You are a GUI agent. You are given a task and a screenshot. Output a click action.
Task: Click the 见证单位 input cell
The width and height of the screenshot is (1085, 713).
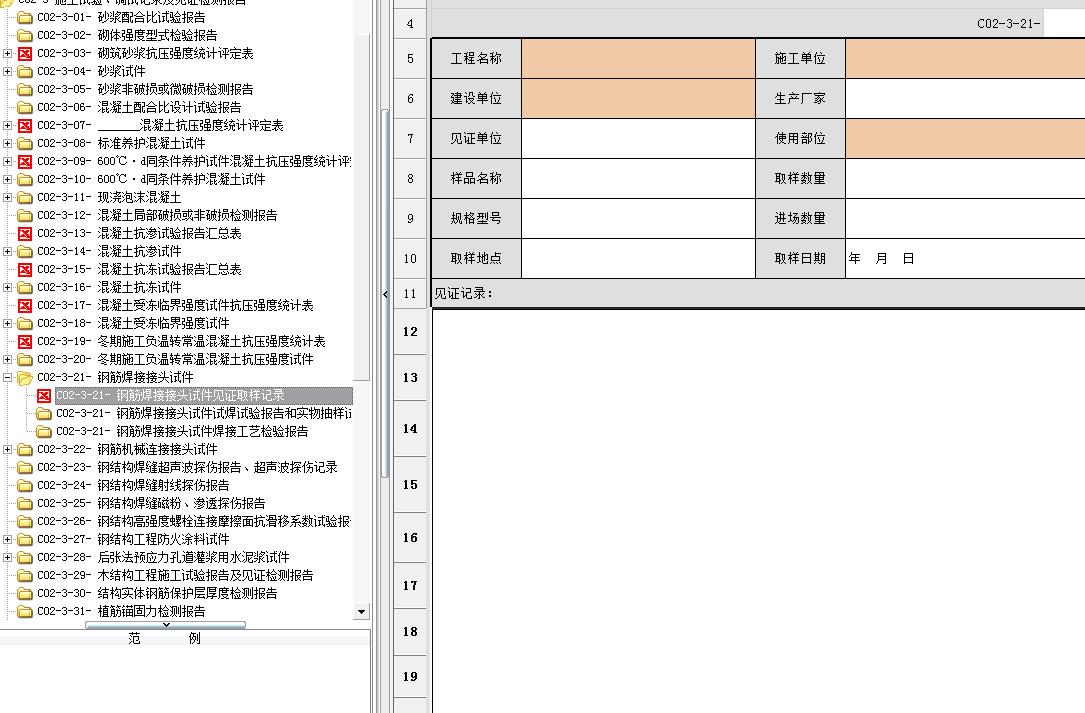click(x=638, y=138)
